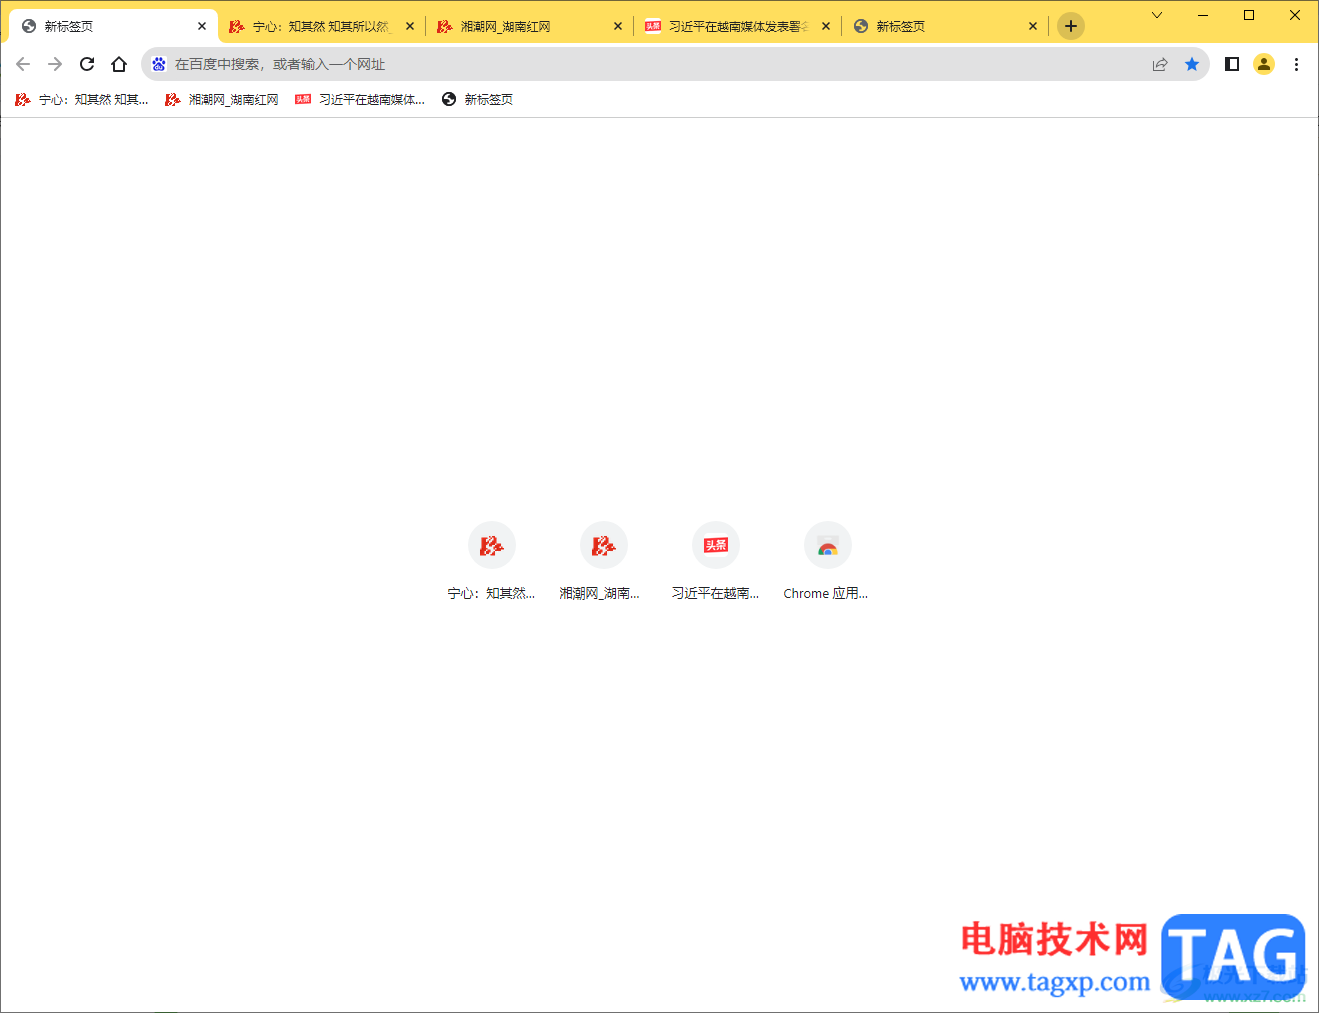Viewport: 1319px width, 1013px height.
Task: Open the 习近平在越南... shortcut tile
Action: click(715, 562)
